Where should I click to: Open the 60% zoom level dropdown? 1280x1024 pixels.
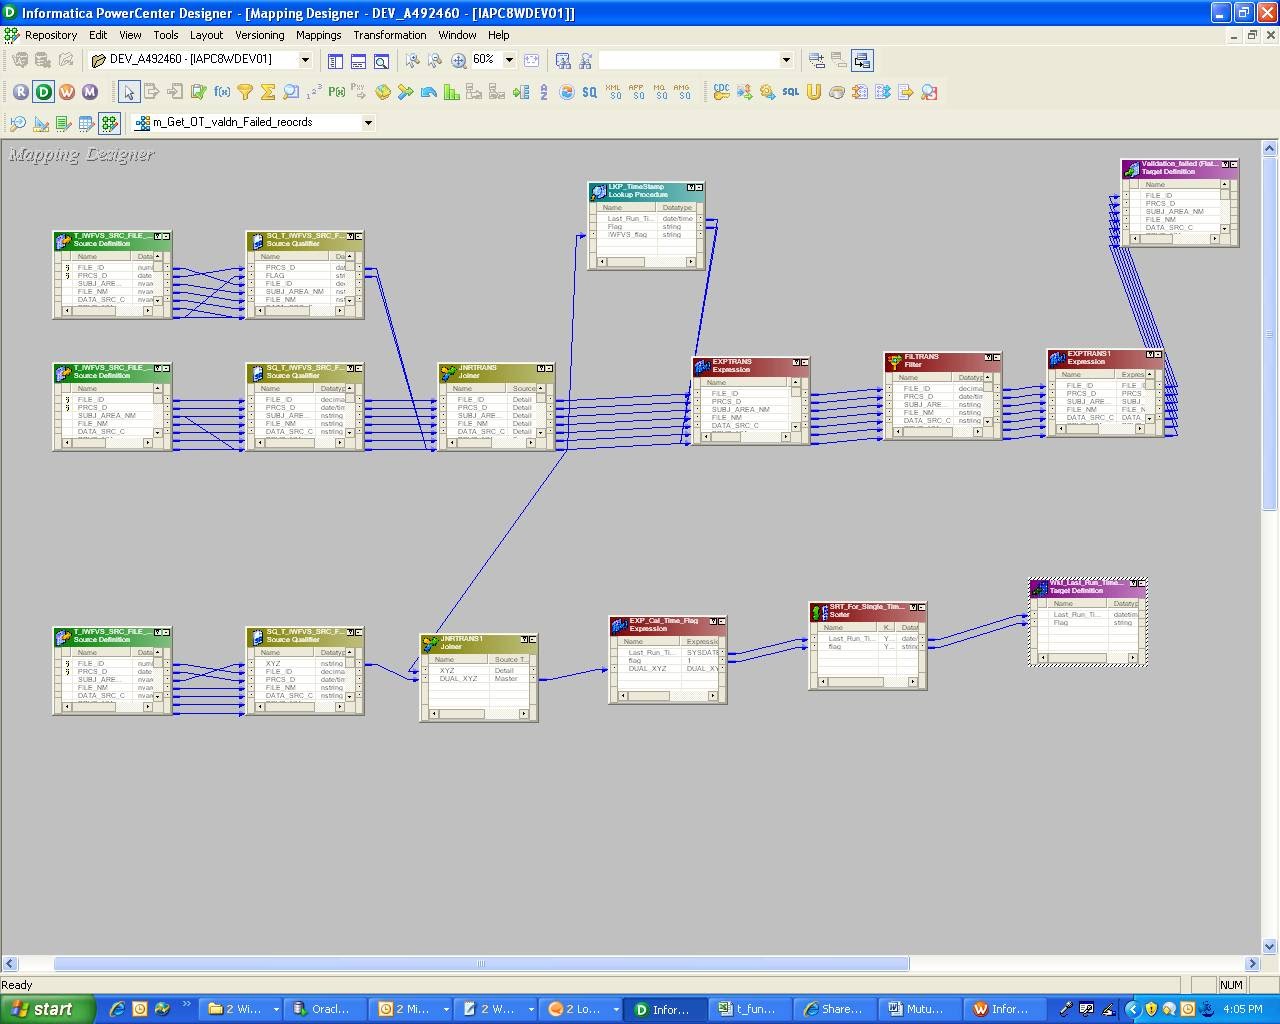coord(509,60)
